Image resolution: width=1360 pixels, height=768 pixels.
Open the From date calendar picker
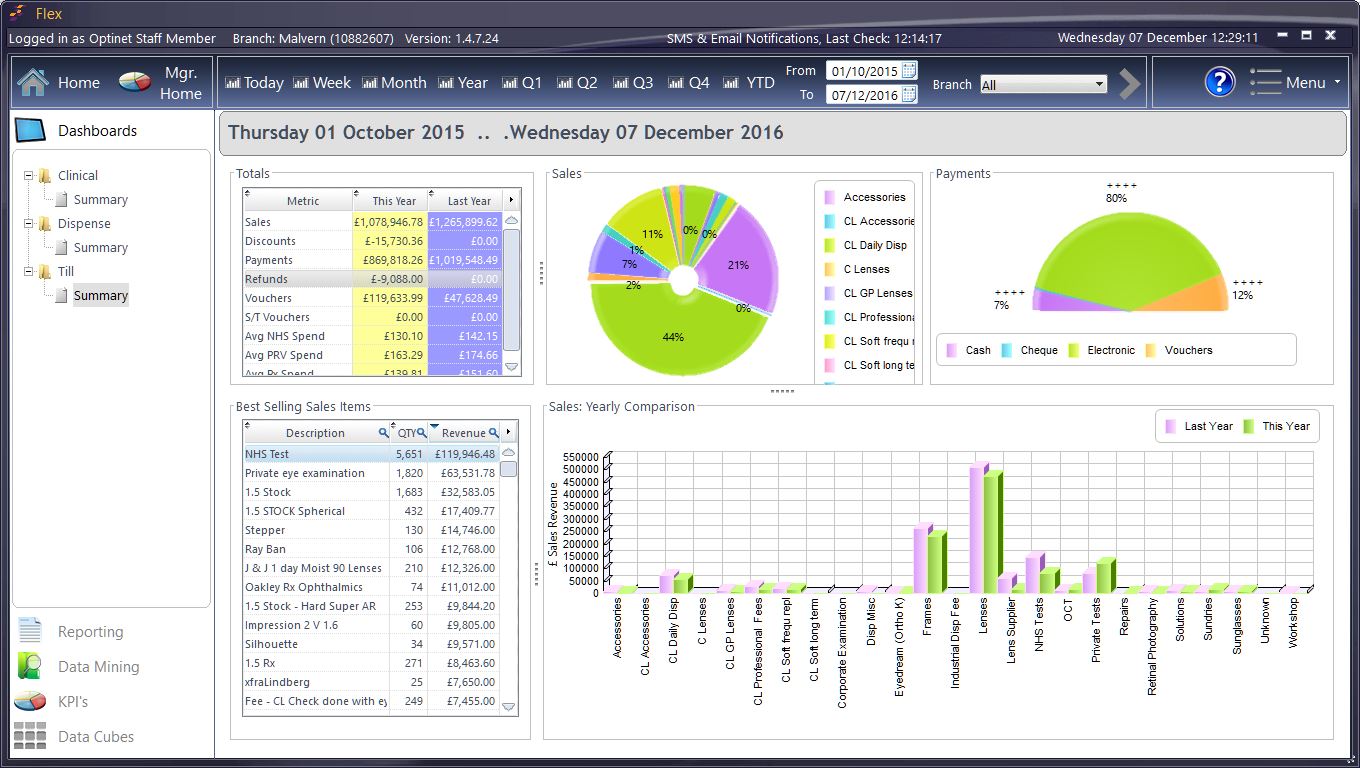coord(906,70)
